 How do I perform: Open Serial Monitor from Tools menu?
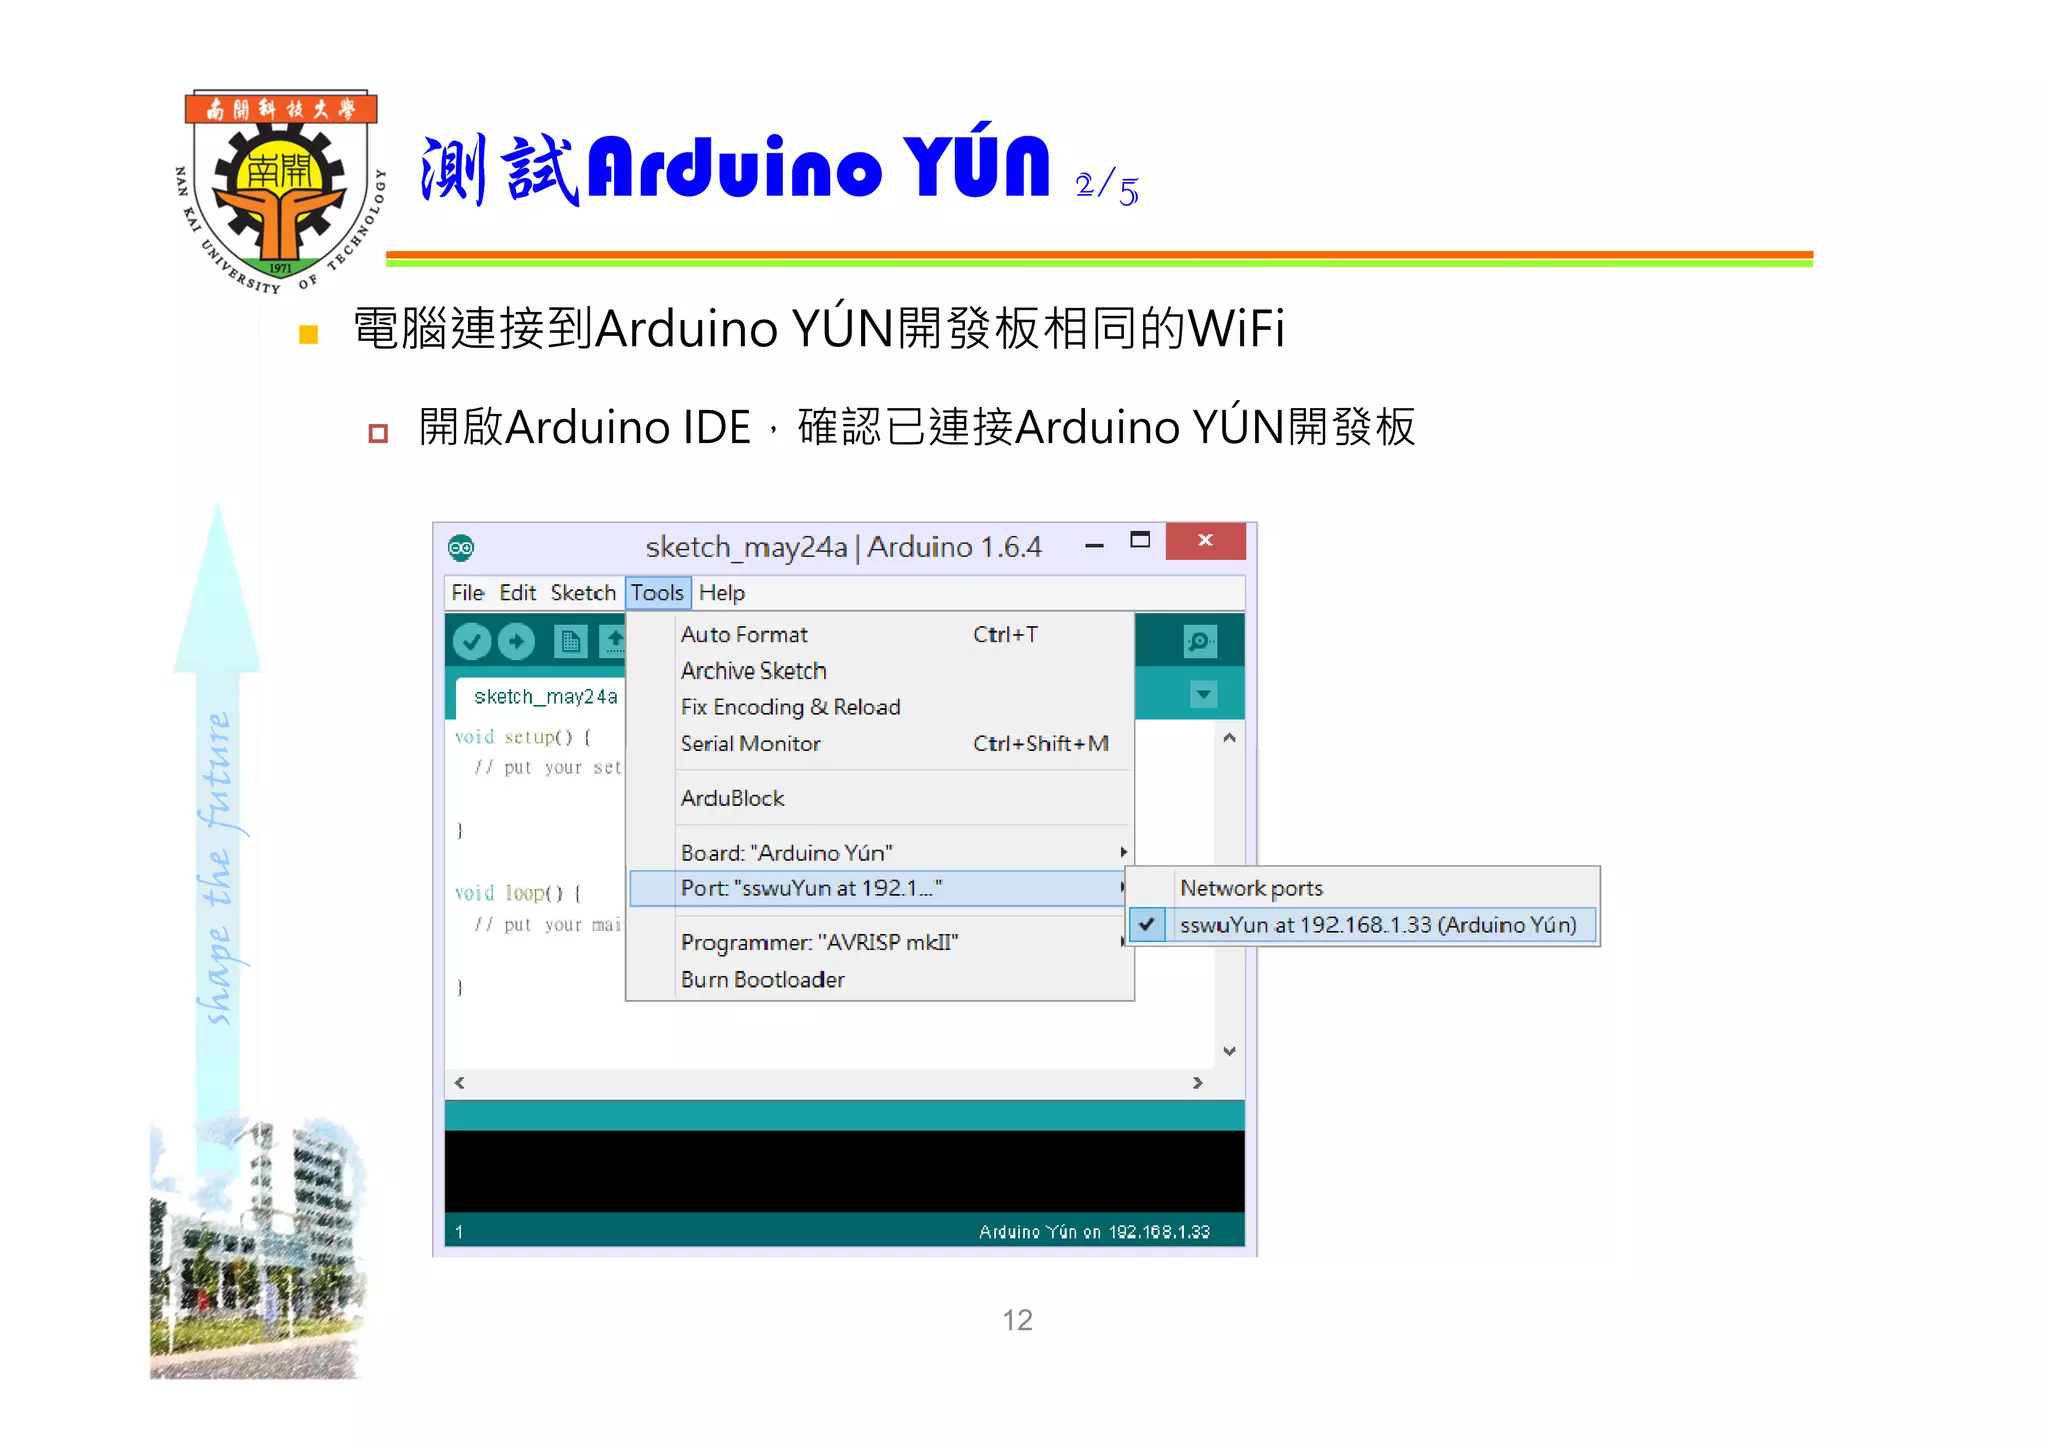click(x=881, y=744)
